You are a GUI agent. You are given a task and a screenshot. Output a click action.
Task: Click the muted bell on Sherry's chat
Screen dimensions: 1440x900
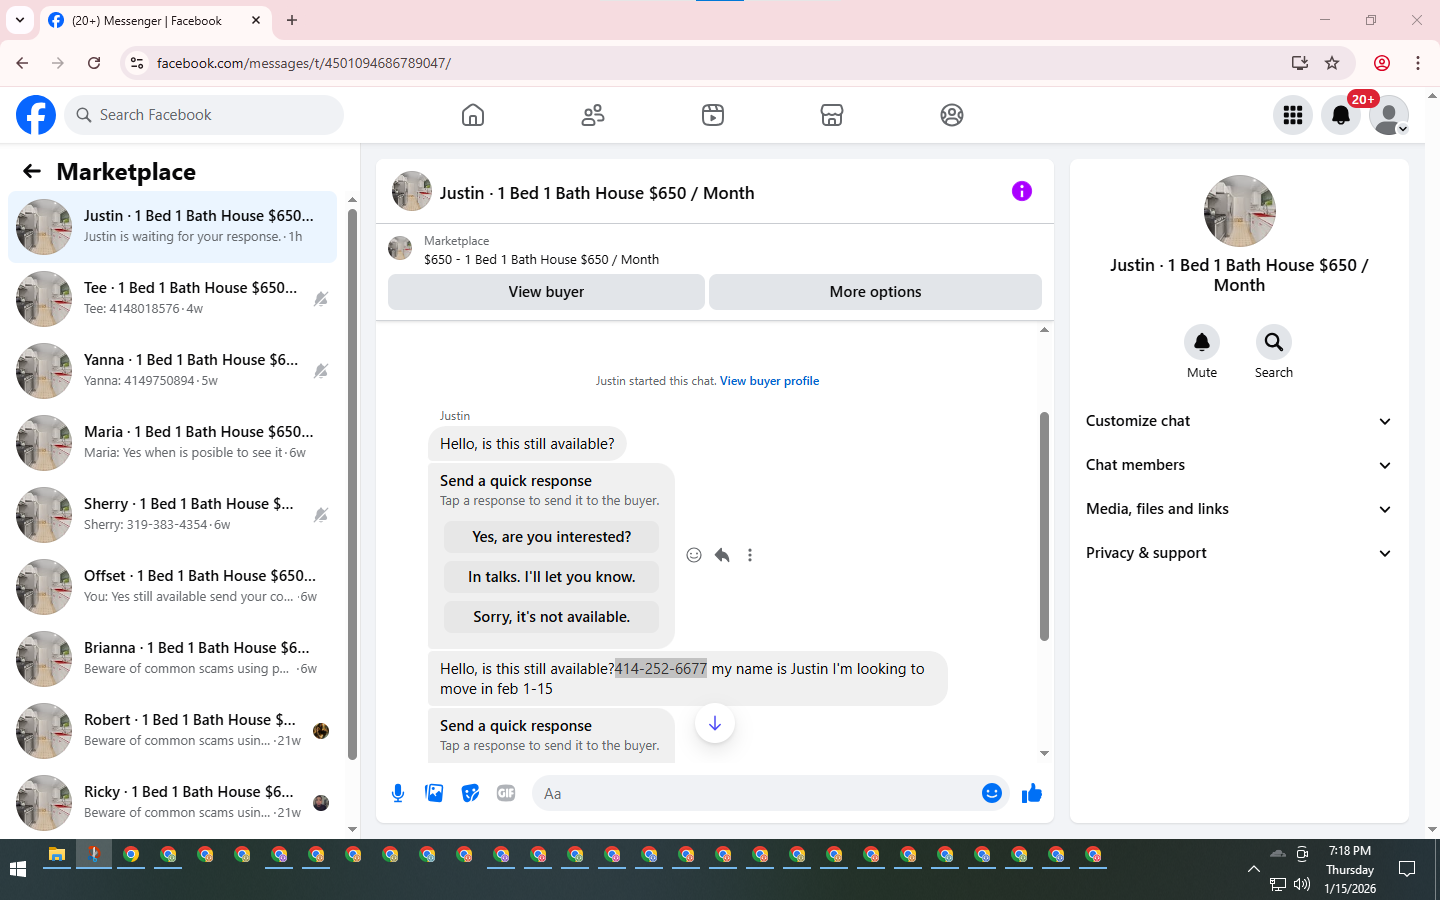321,515
